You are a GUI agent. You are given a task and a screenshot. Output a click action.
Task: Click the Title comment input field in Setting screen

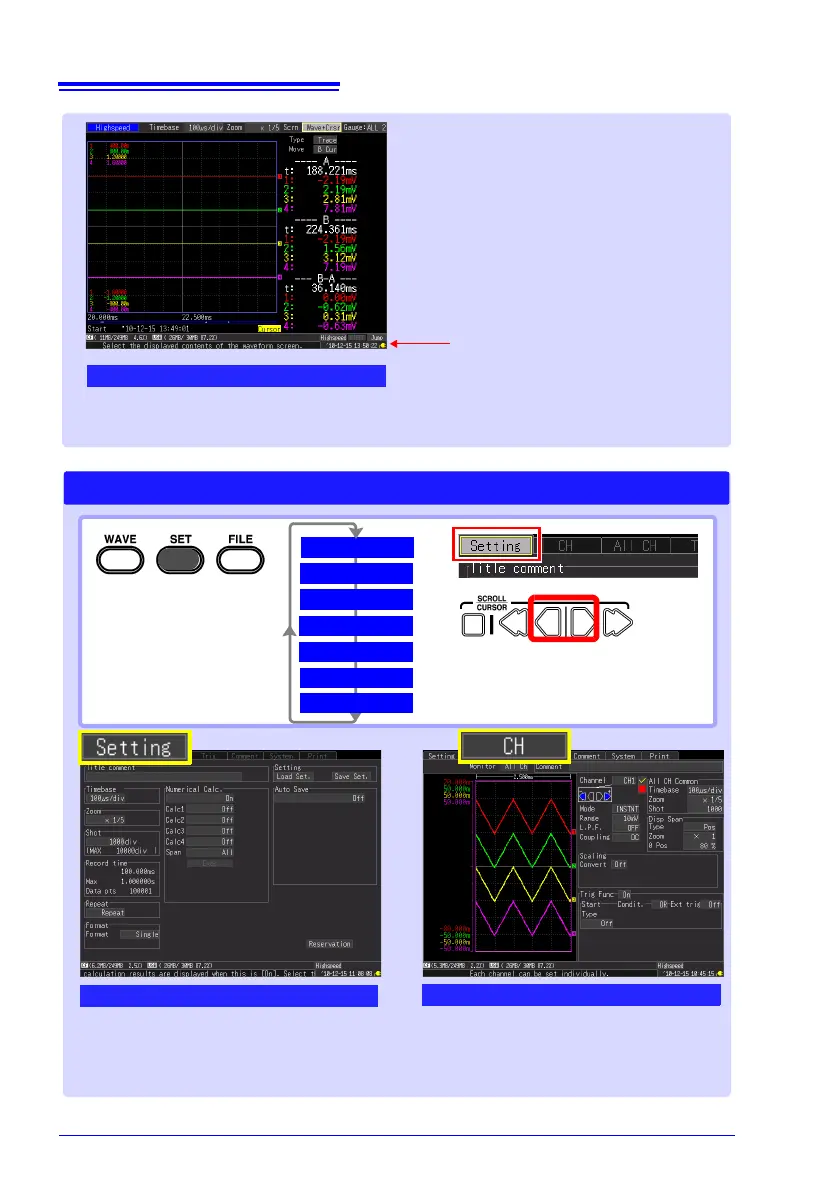pos(163,776)
